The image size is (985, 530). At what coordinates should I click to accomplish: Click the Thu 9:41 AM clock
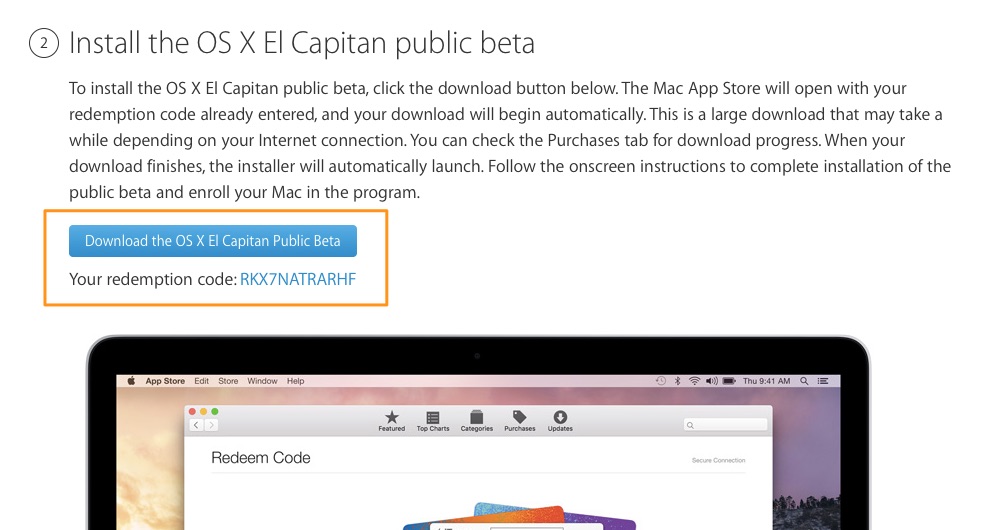766,381
